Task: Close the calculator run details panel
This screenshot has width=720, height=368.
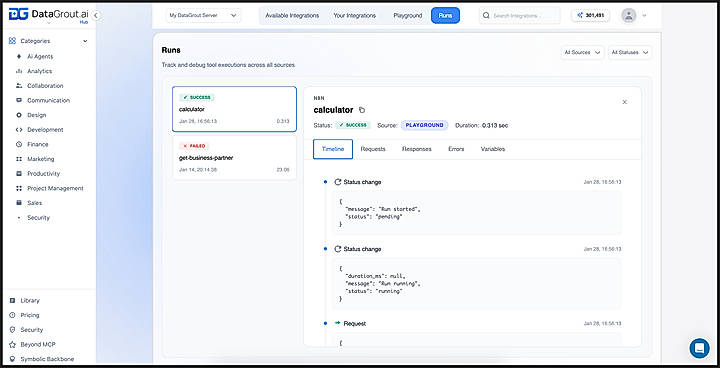Action: (x=624, y=102)
